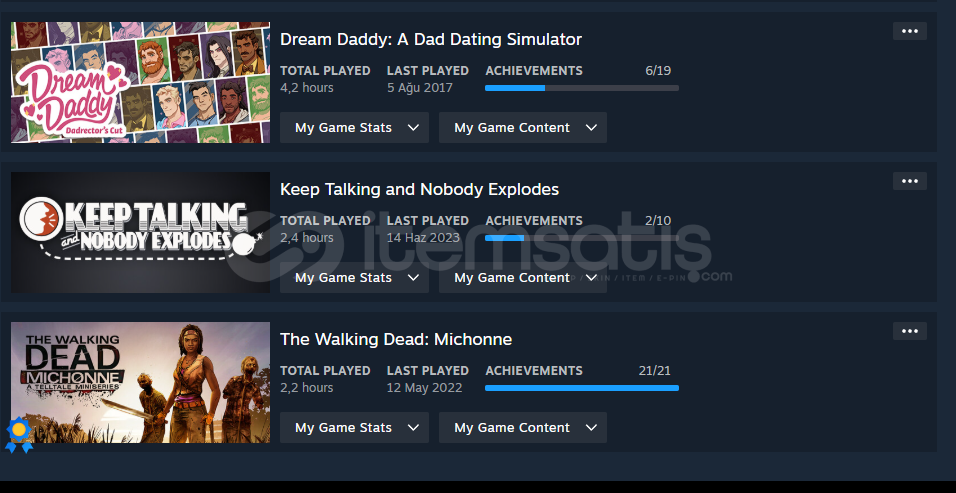Viewport: 956px width, 493px height.
Task: Open Keep Talking and Nobody Explodes title link
Action: (x=419, y=190)
